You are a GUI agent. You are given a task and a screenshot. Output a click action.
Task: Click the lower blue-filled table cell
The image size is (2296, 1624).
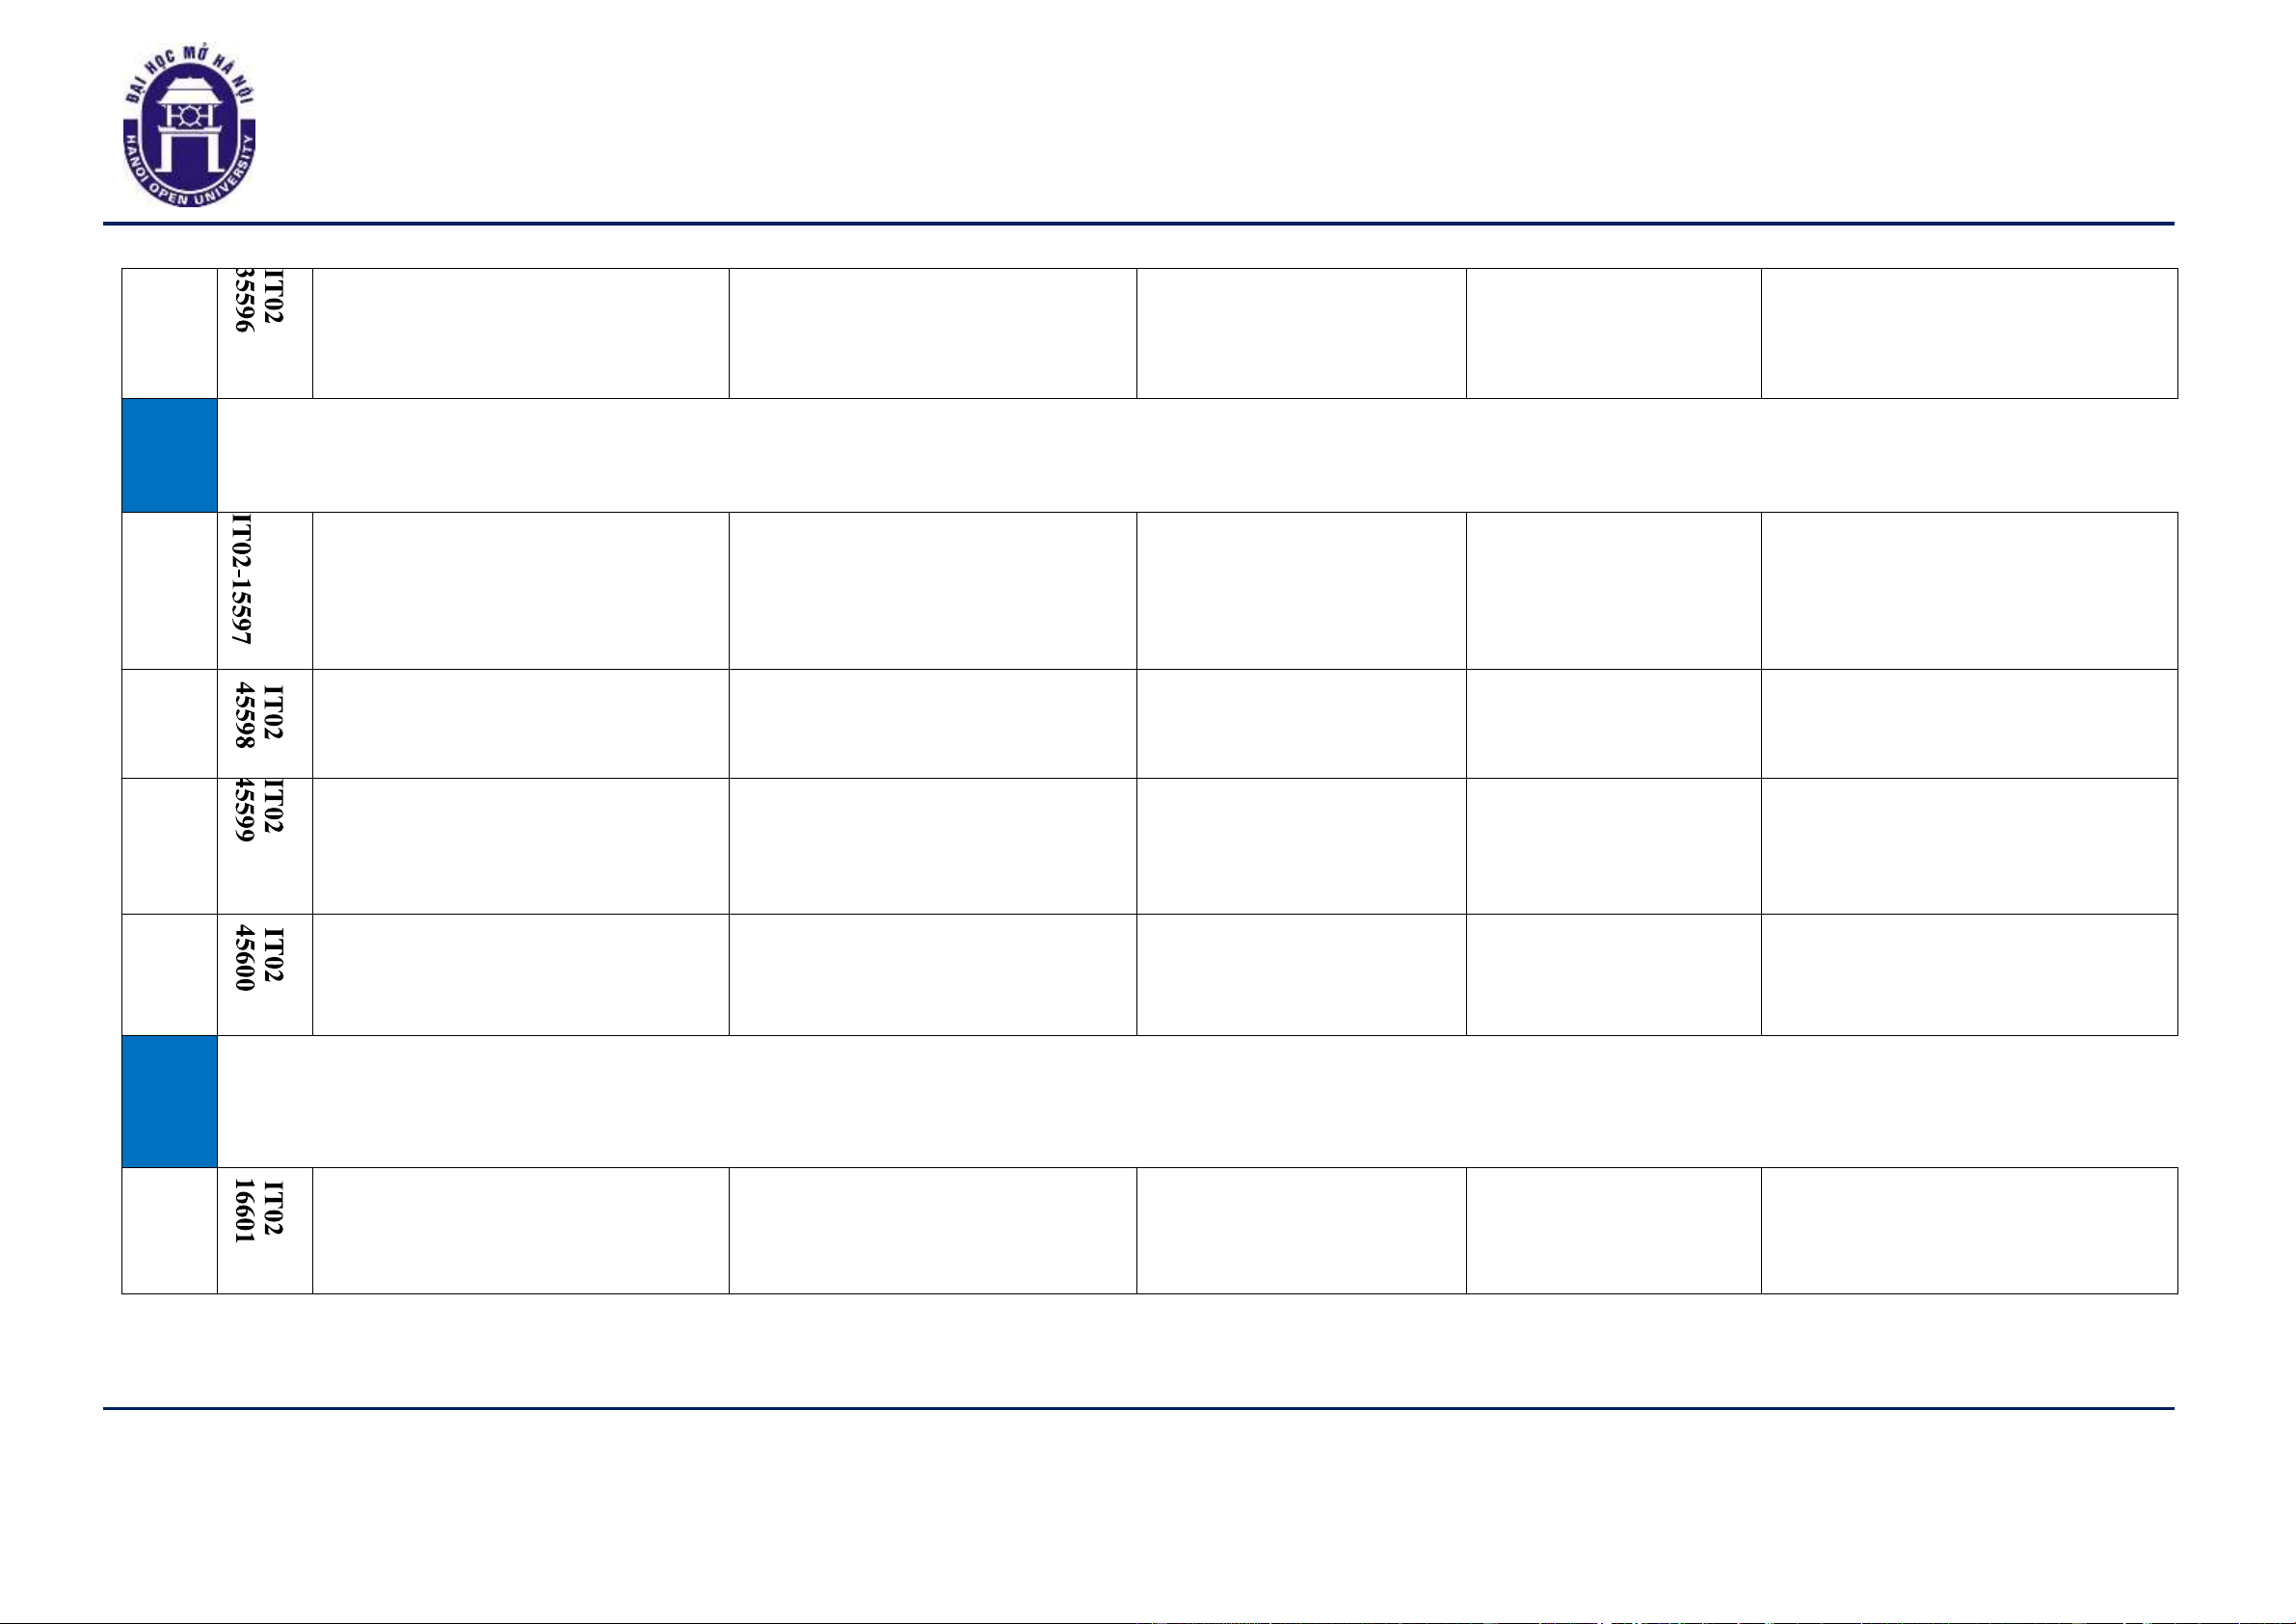(x=169, y=1101)
